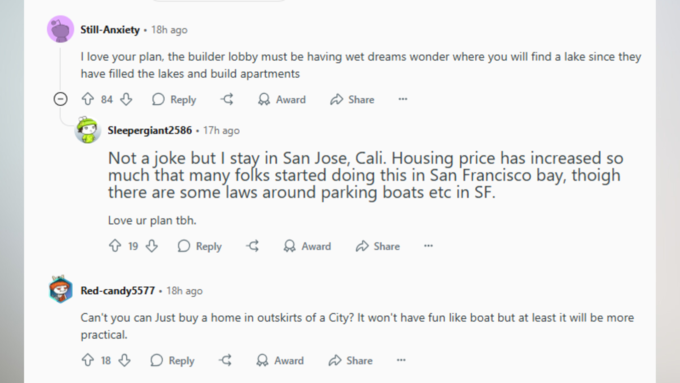This screenshot has height=383, width=680.
Task: Reply to Still-Anxiety's comment
Action: (174, 99)
